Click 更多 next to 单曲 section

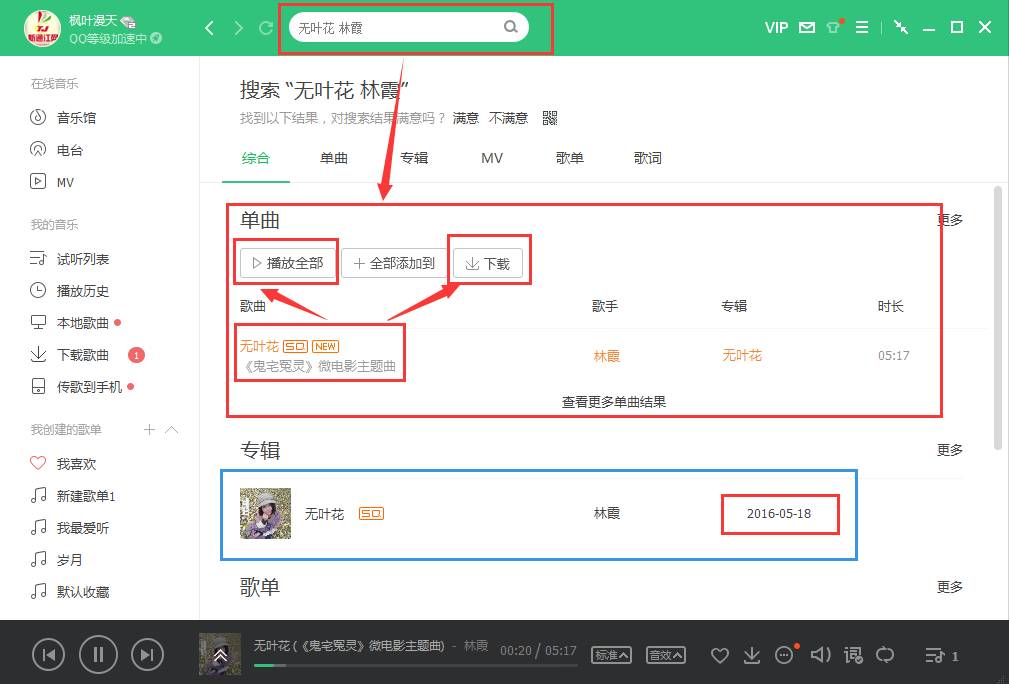(x=950, y=220)
